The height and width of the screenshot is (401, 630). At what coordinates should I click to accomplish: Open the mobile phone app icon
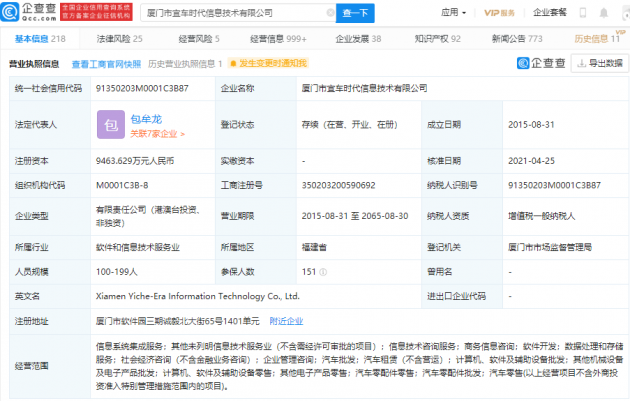pyautogui.click(x=583, y=13)
